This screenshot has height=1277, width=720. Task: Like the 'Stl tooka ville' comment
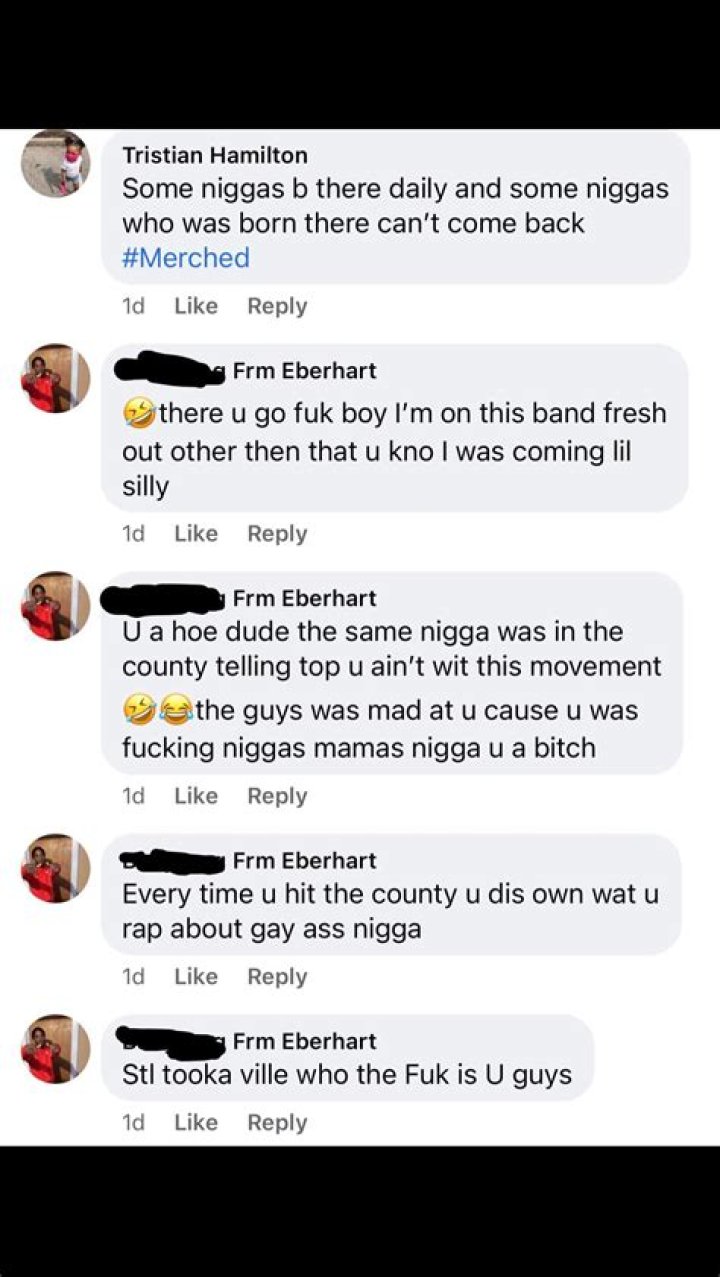point(196,1122)
